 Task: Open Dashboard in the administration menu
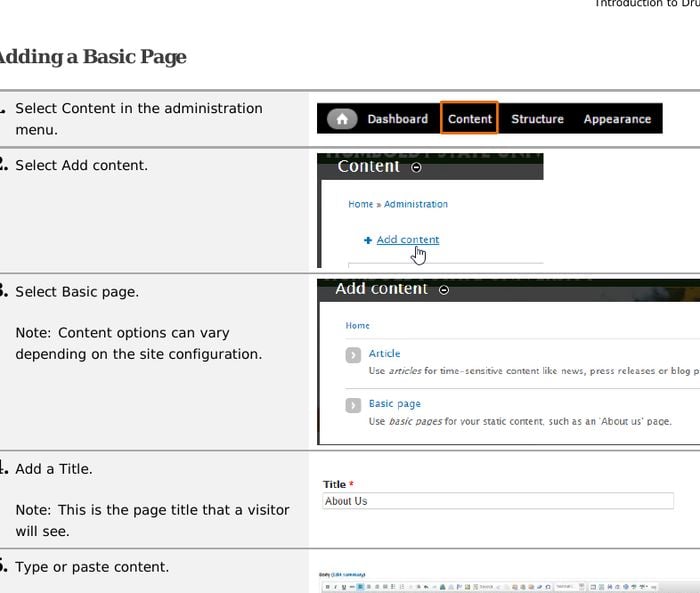click(x=397, y=119)
